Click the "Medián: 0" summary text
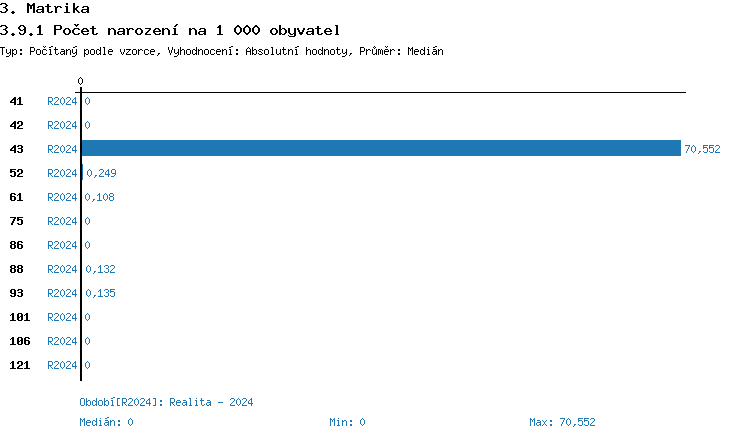This screenshot has height=440, width=750. point(106,422)
